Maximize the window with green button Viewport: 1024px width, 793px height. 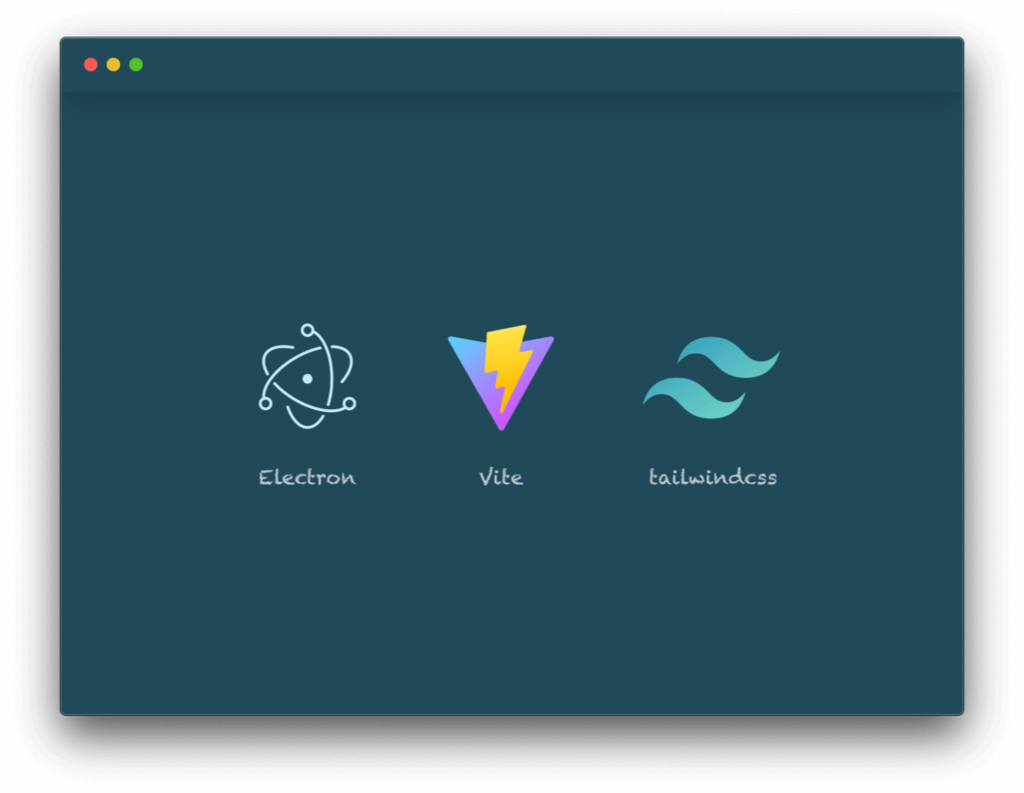pyautogui.click(x=136, y=64)
